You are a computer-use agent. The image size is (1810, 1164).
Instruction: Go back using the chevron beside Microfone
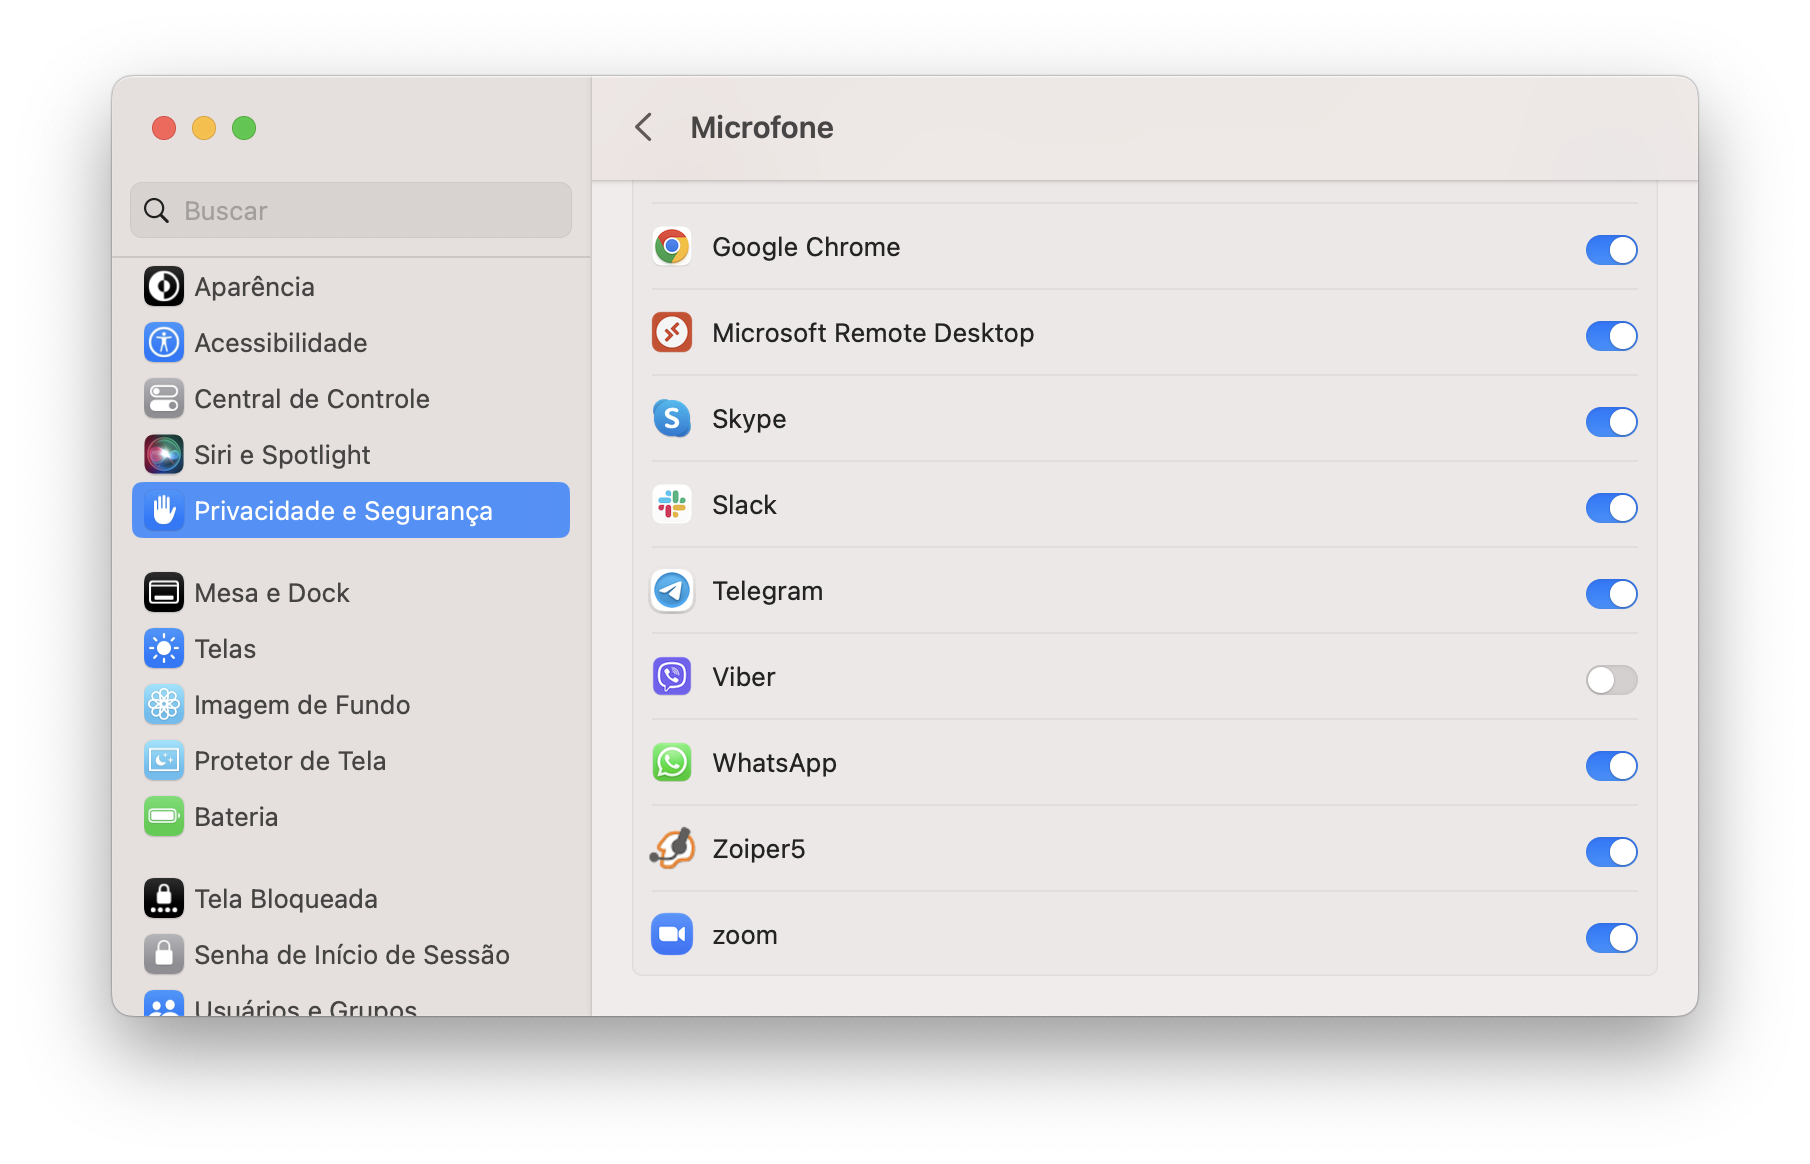(644, 127)
